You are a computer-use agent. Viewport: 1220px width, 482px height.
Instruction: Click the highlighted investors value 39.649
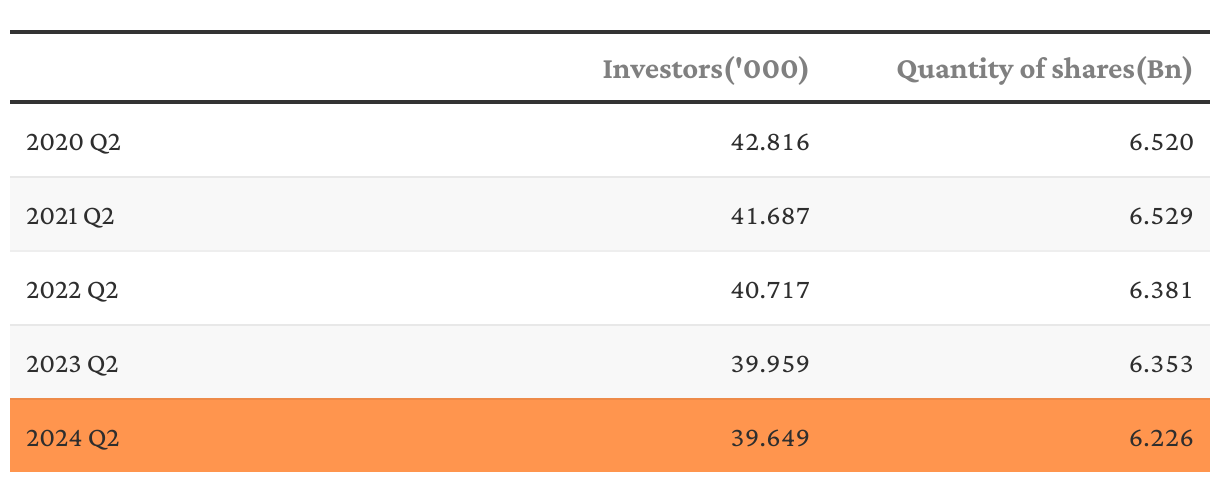coord(769,438)
